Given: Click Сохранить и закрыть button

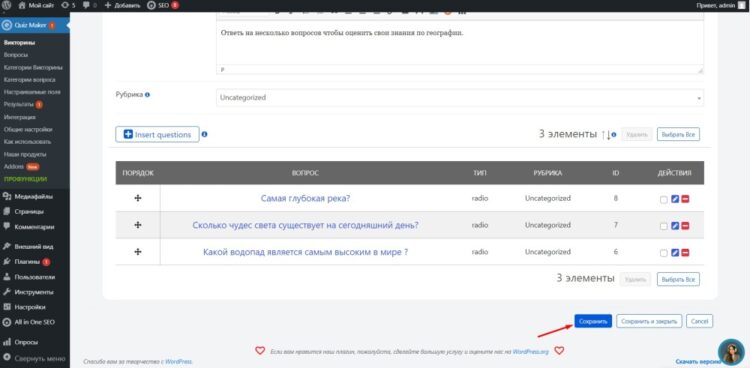Looking at the screenshot, I should point(649,322).
